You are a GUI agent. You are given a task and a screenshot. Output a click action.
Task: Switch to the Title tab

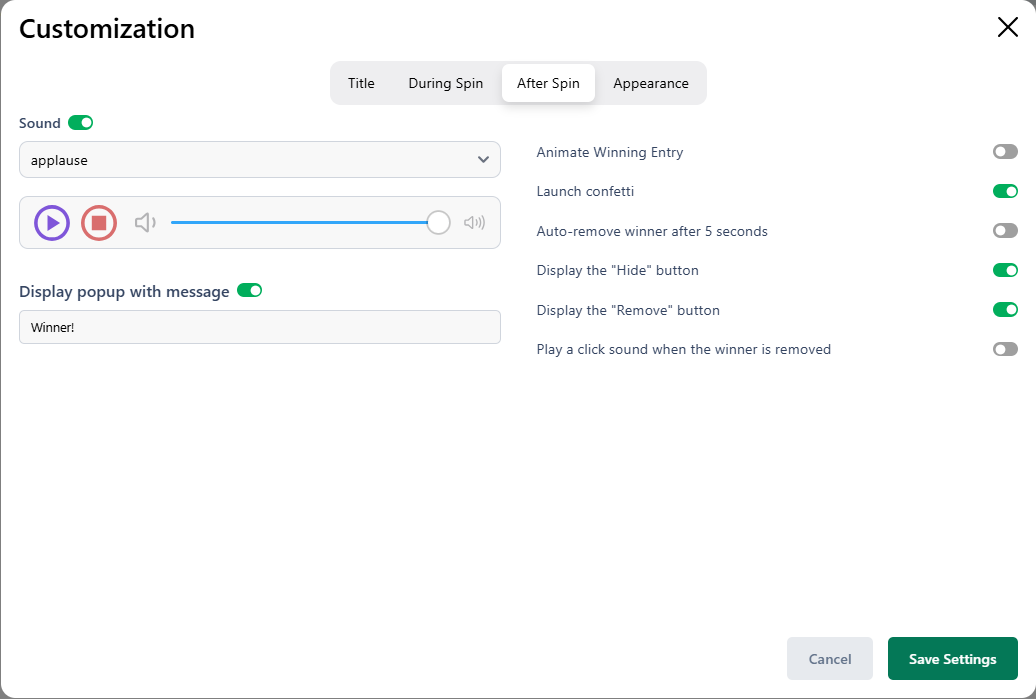click(x=361, y=83)
